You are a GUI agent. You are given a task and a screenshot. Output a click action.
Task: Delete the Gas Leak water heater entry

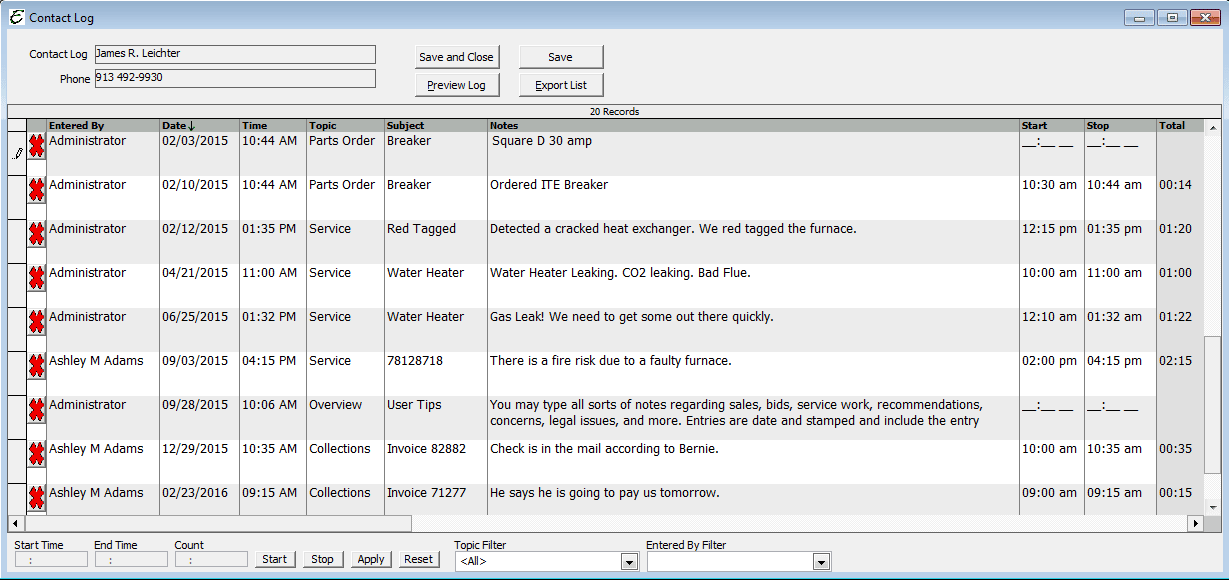pyautogui.click(x=36, y=322)
